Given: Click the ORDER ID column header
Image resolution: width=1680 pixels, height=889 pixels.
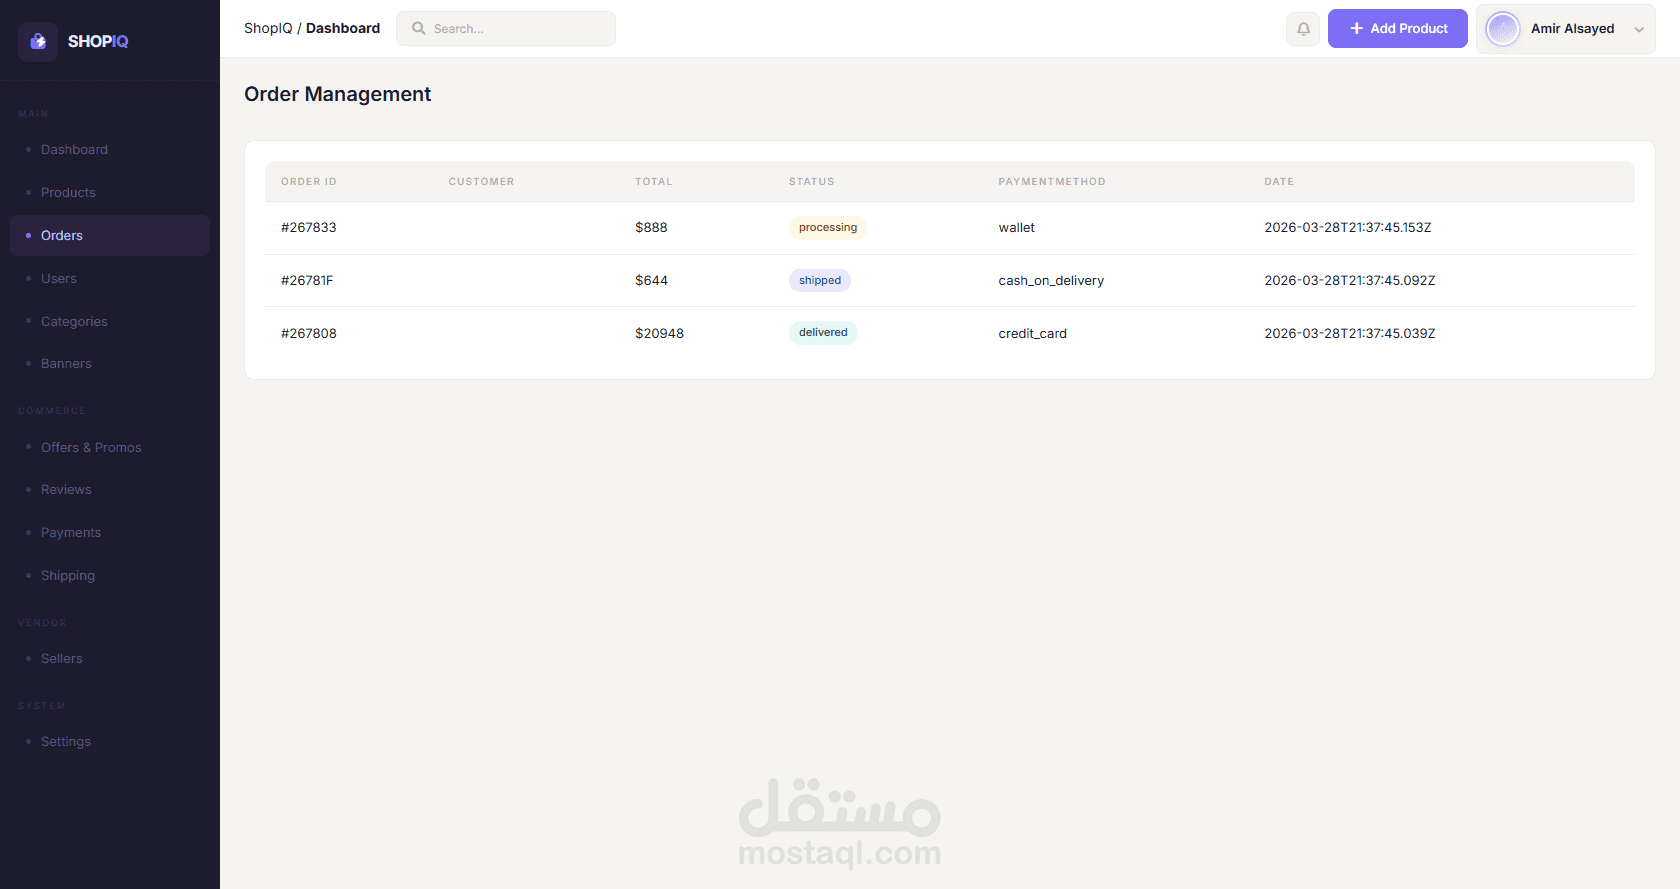Looking at the screenshot, I should 309,182.
